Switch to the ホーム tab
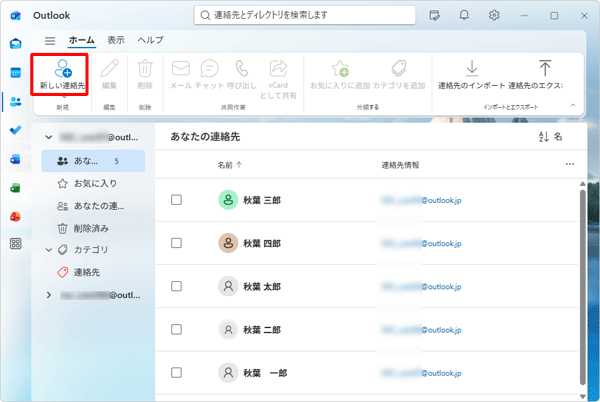The width and height of the screenshot is (600, 402). tap(82, 40)
